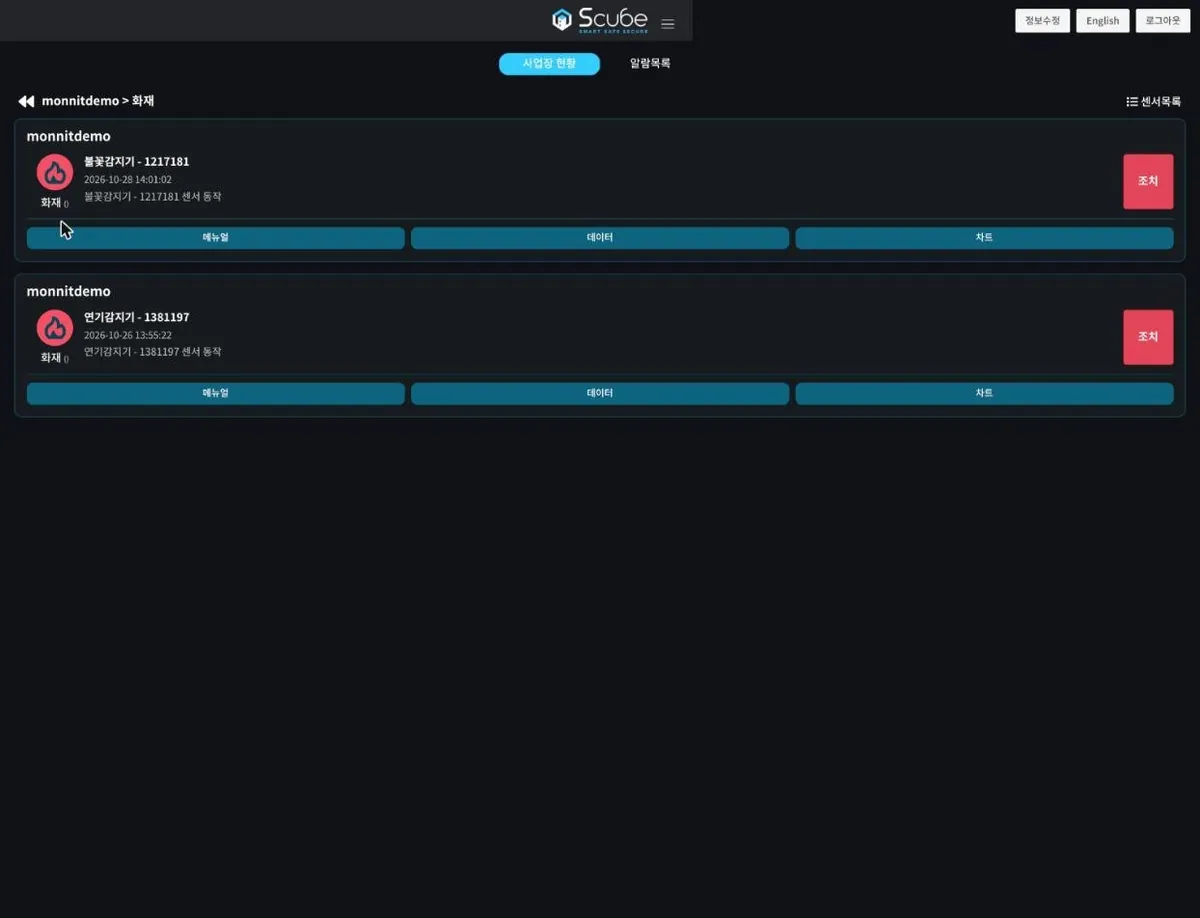Click the 정보수정 button
Screen dimensions: 1200x918
(1043, 21)
